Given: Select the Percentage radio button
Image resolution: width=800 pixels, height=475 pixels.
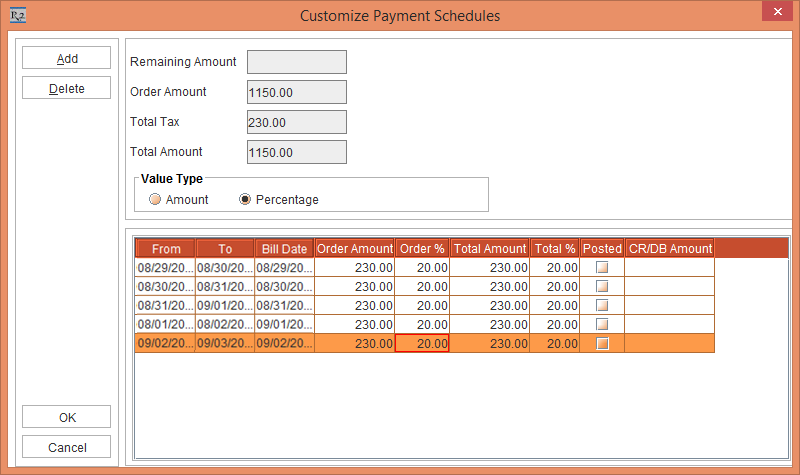Looking at the screenshot, I should click(245, 200).
